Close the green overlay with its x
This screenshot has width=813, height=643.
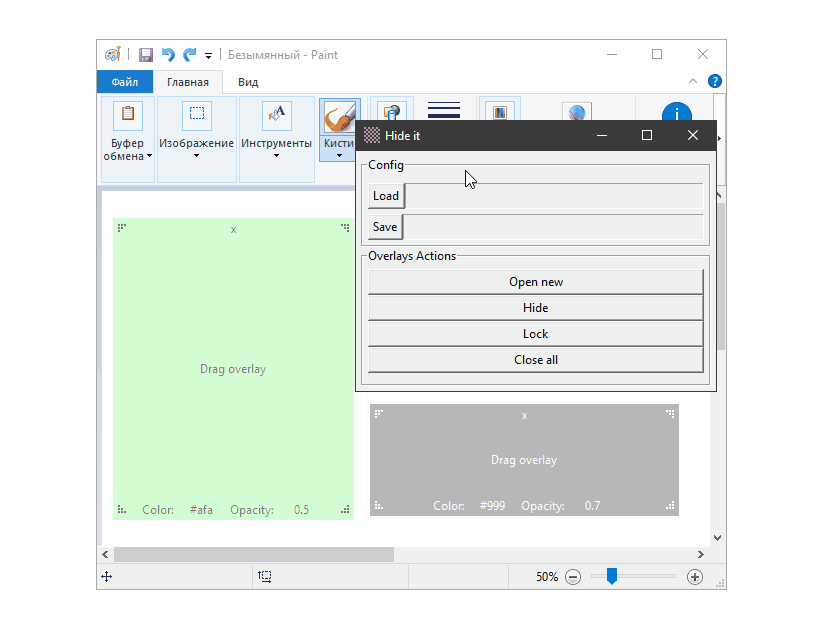[x=233, y=230]
